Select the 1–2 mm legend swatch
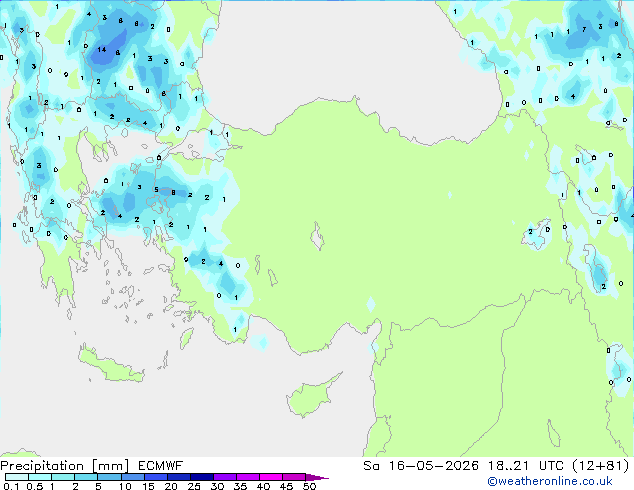Screen dimensions: 634x490 (63, 477)
